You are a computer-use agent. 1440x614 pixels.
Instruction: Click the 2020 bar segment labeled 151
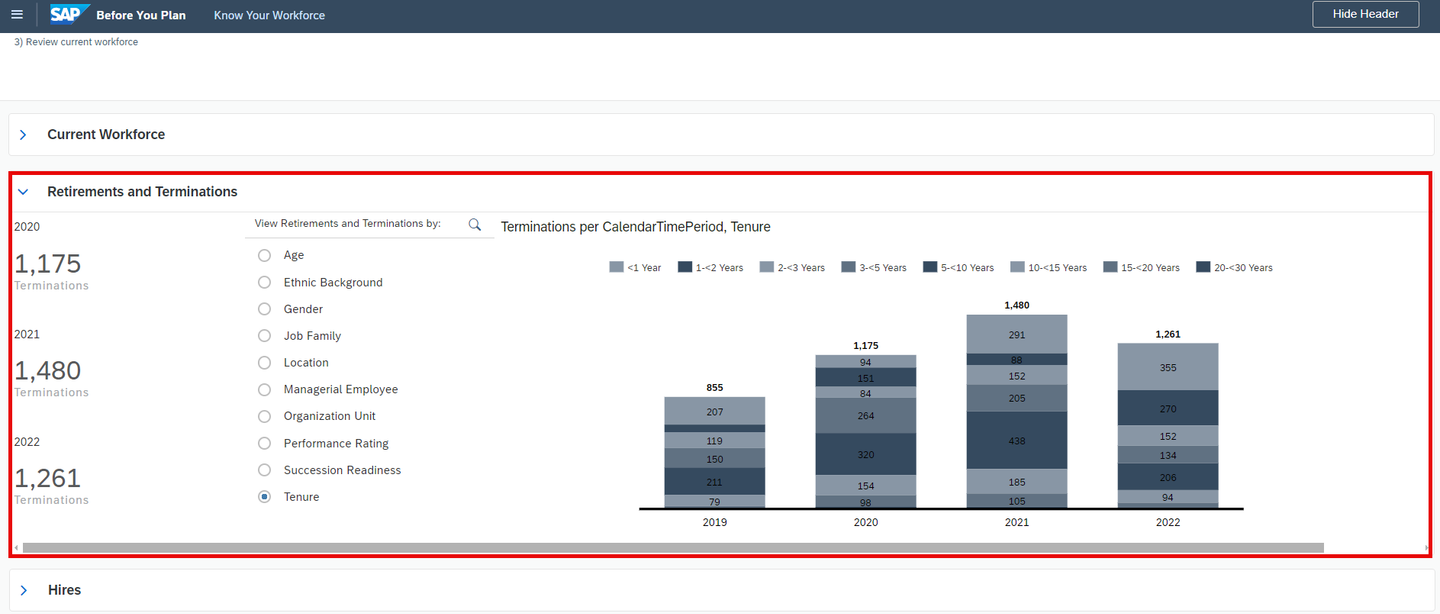[x=866, y=378]
